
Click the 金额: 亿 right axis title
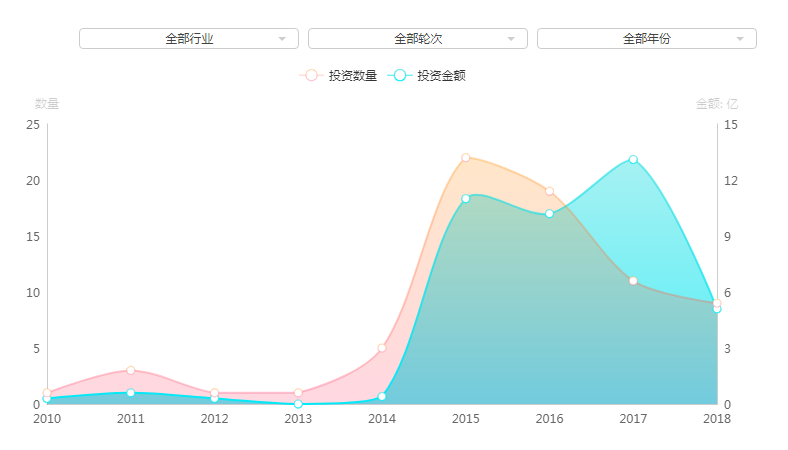(717, 104)
